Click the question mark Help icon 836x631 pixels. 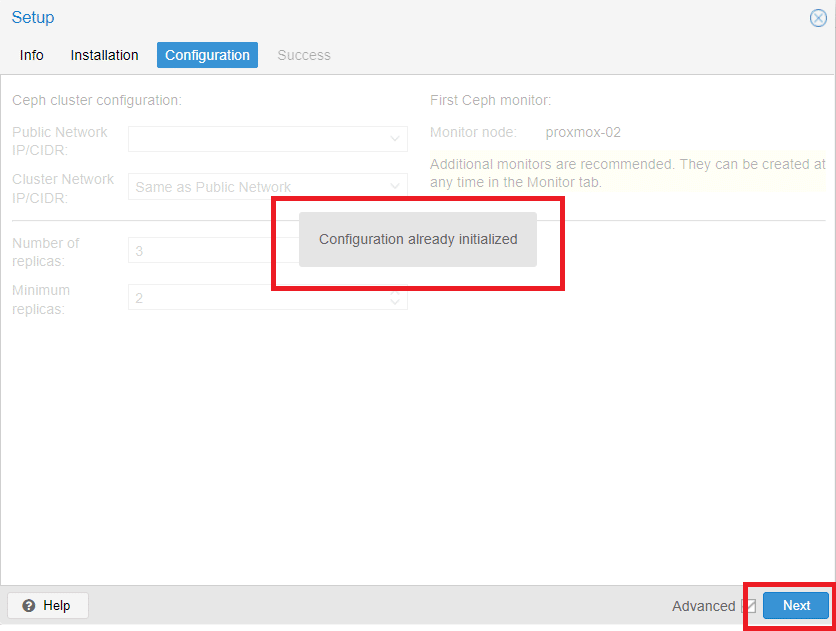coord(29,605)
